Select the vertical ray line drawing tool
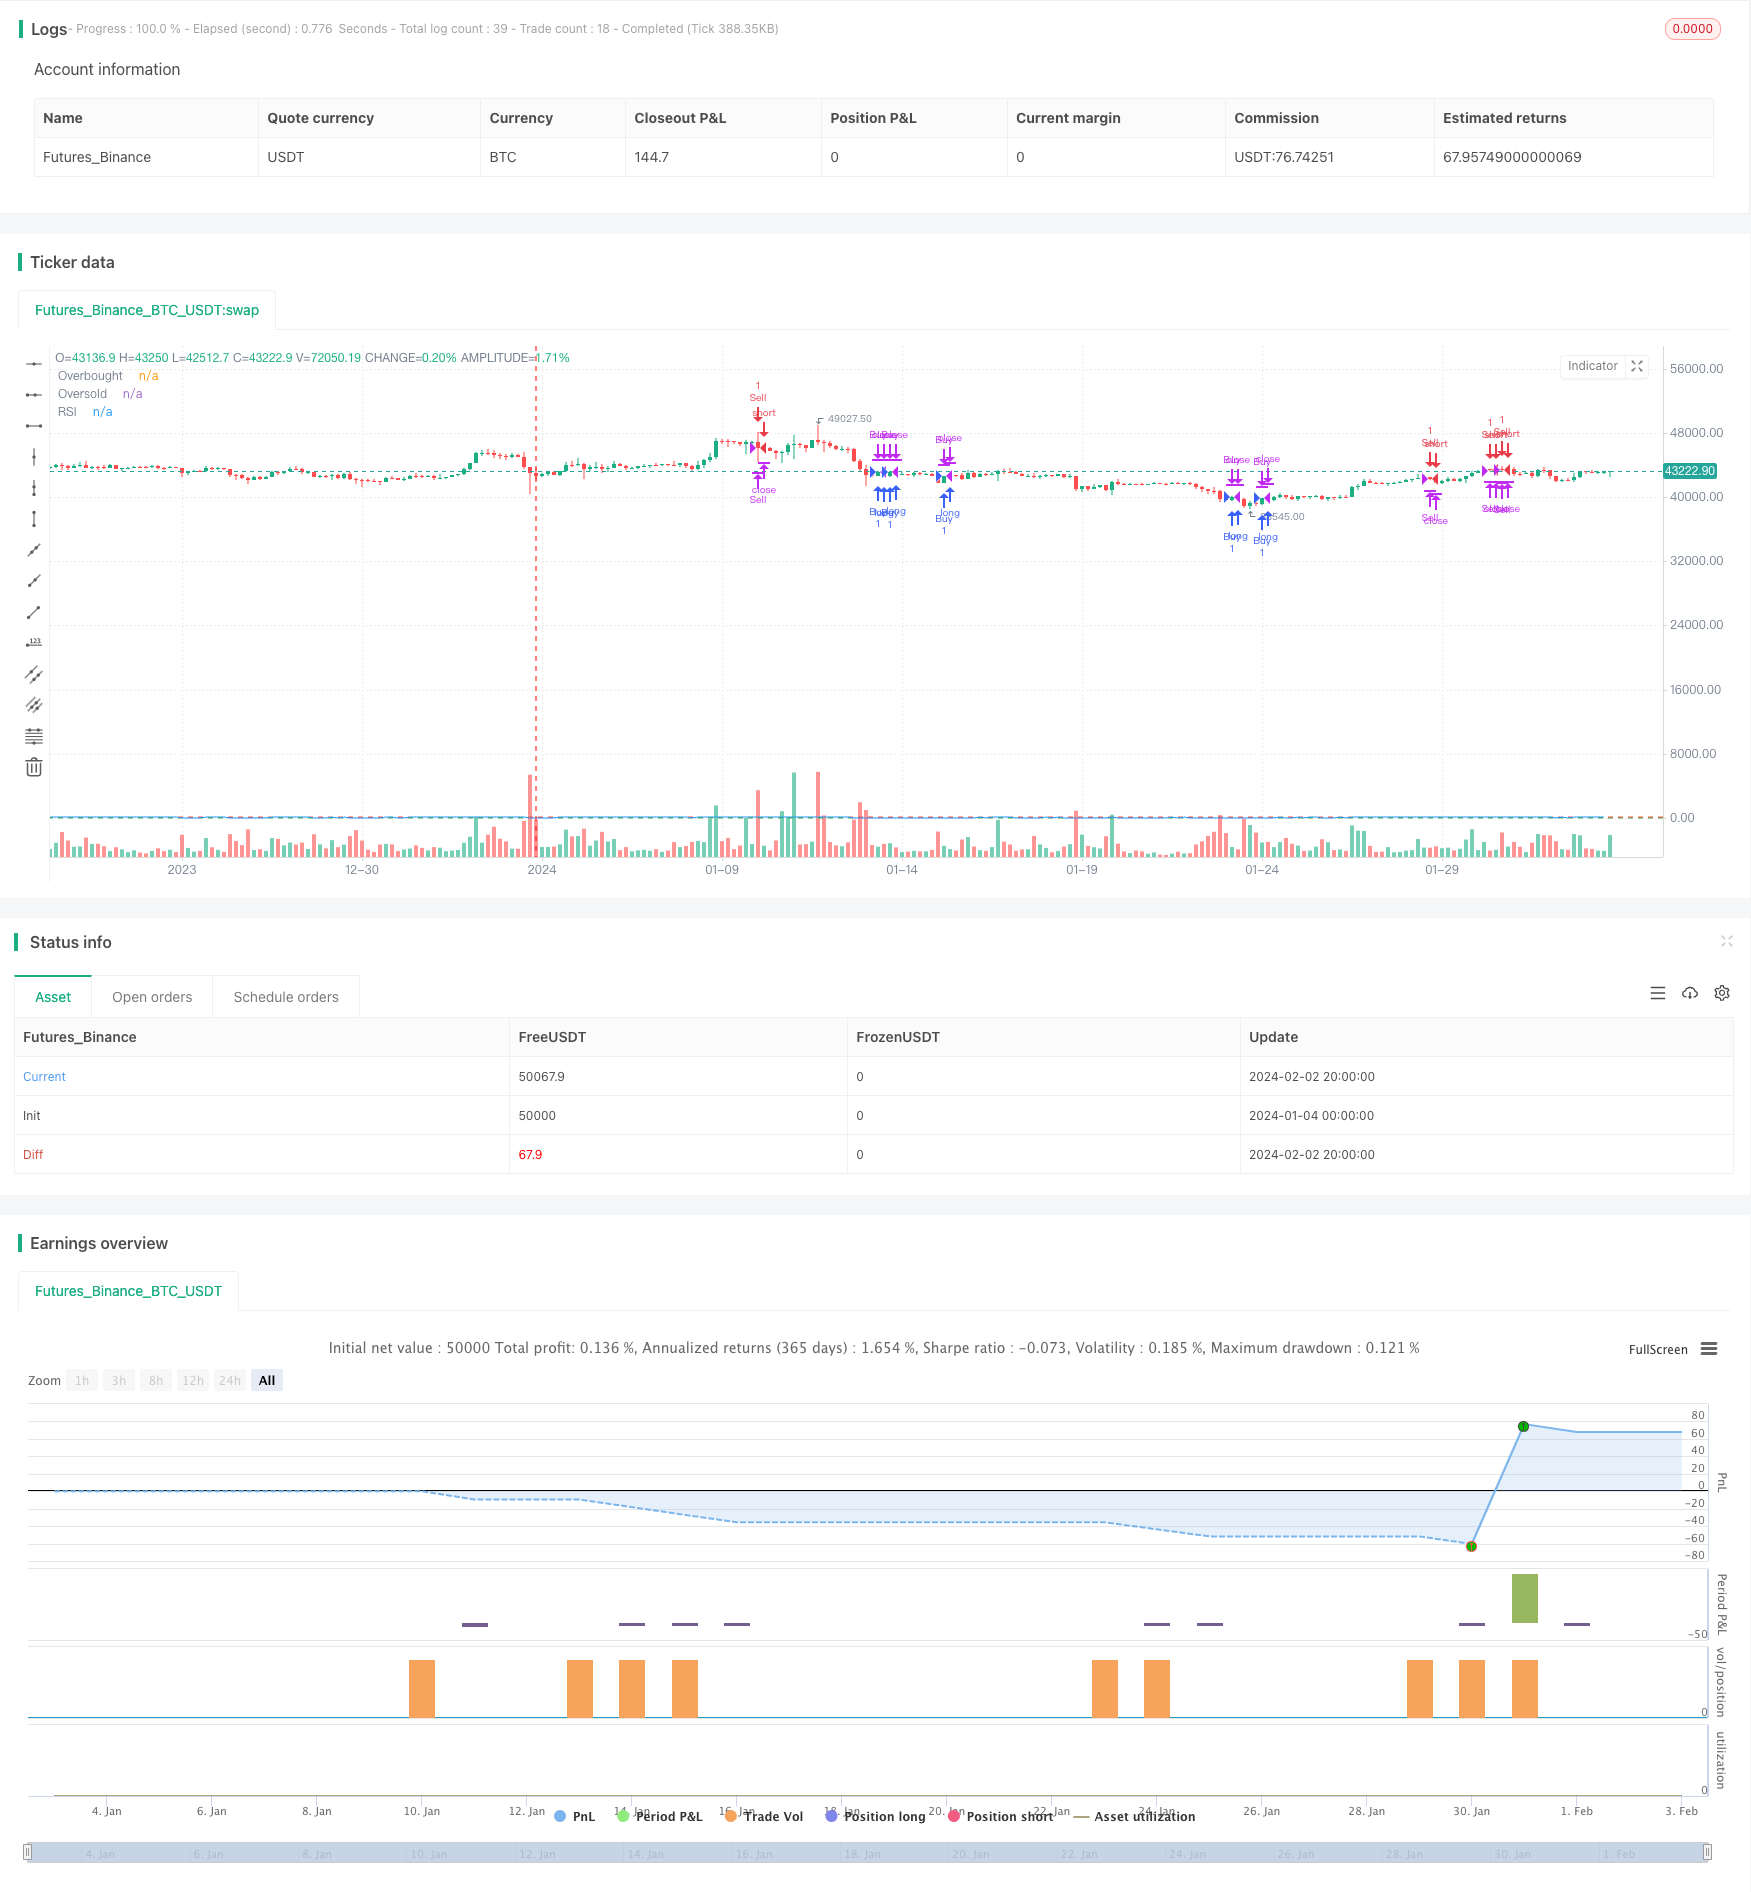 click(x=34, y=488)
